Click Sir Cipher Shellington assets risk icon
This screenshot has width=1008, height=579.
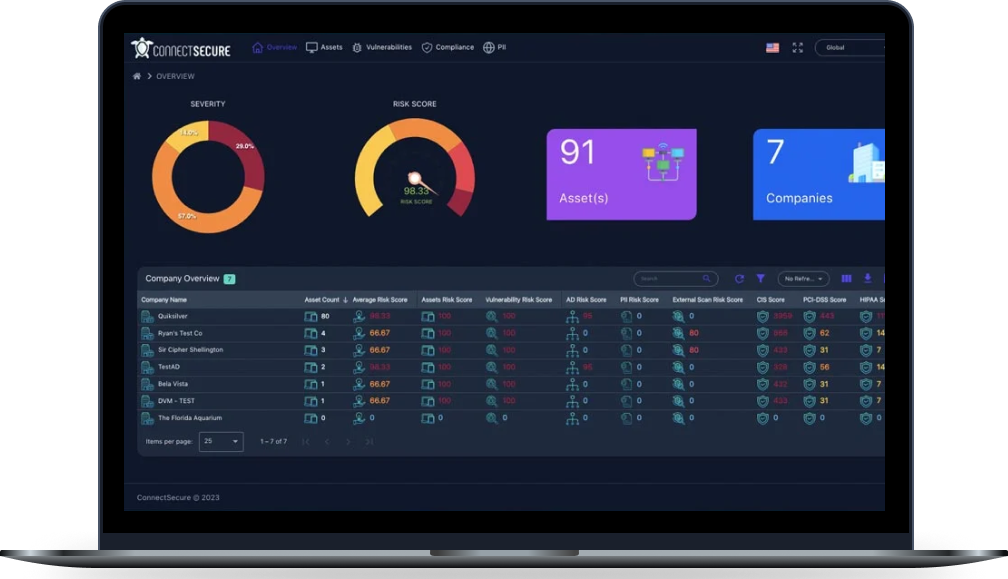click(428, 350)
